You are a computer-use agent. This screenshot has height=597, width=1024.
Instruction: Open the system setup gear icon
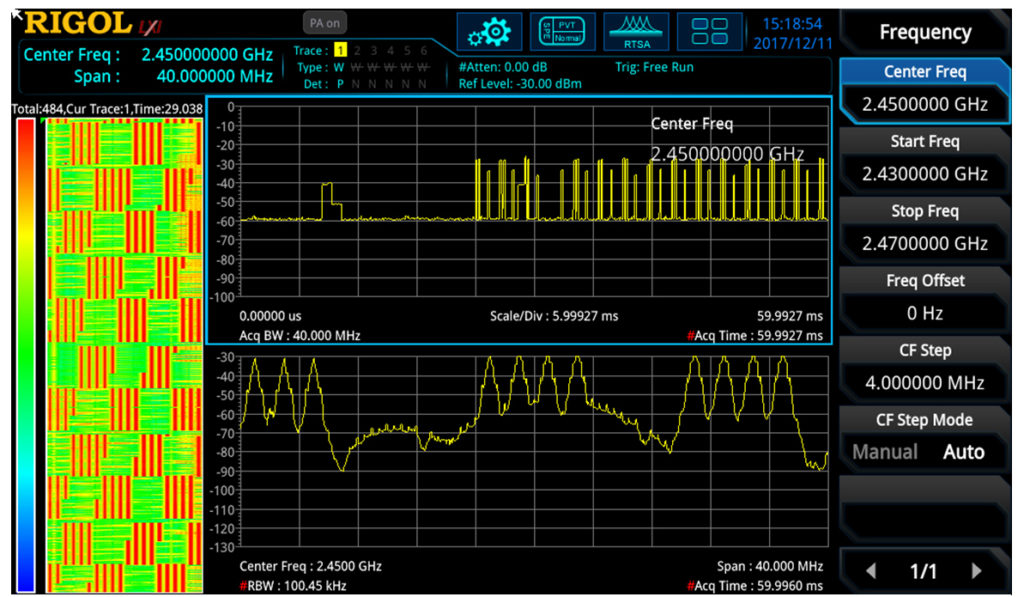tap(489, 31)
